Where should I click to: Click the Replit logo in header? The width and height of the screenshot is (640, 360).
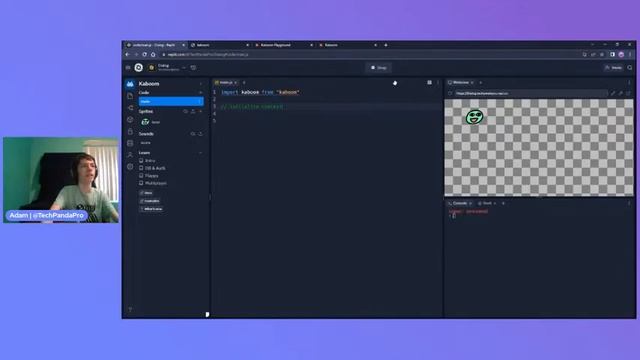tap(139, 68)
